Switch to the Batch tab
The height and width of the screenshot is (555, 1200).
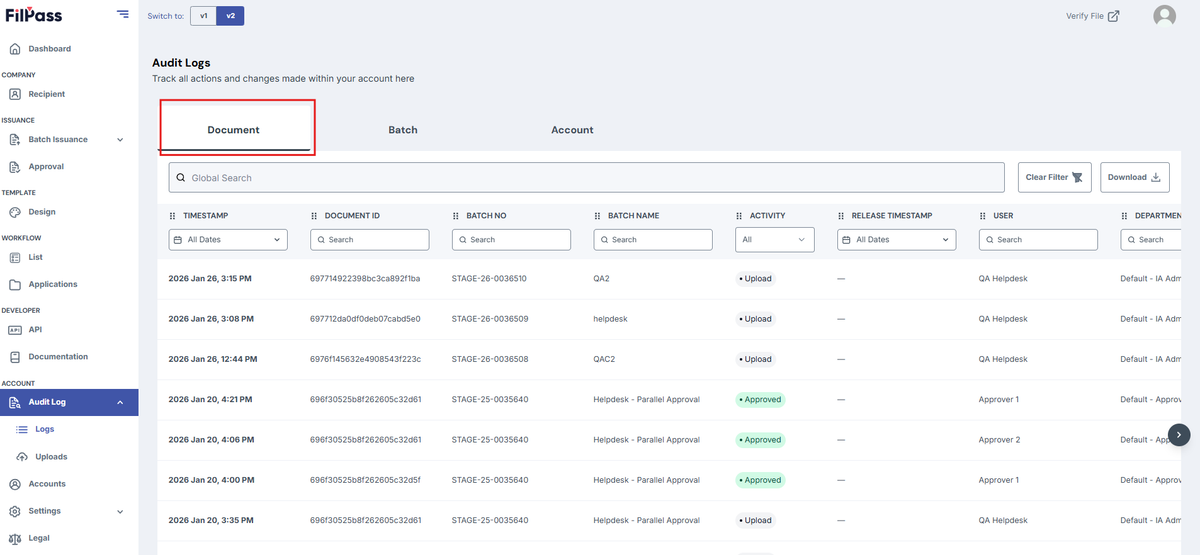coord(403,130)
